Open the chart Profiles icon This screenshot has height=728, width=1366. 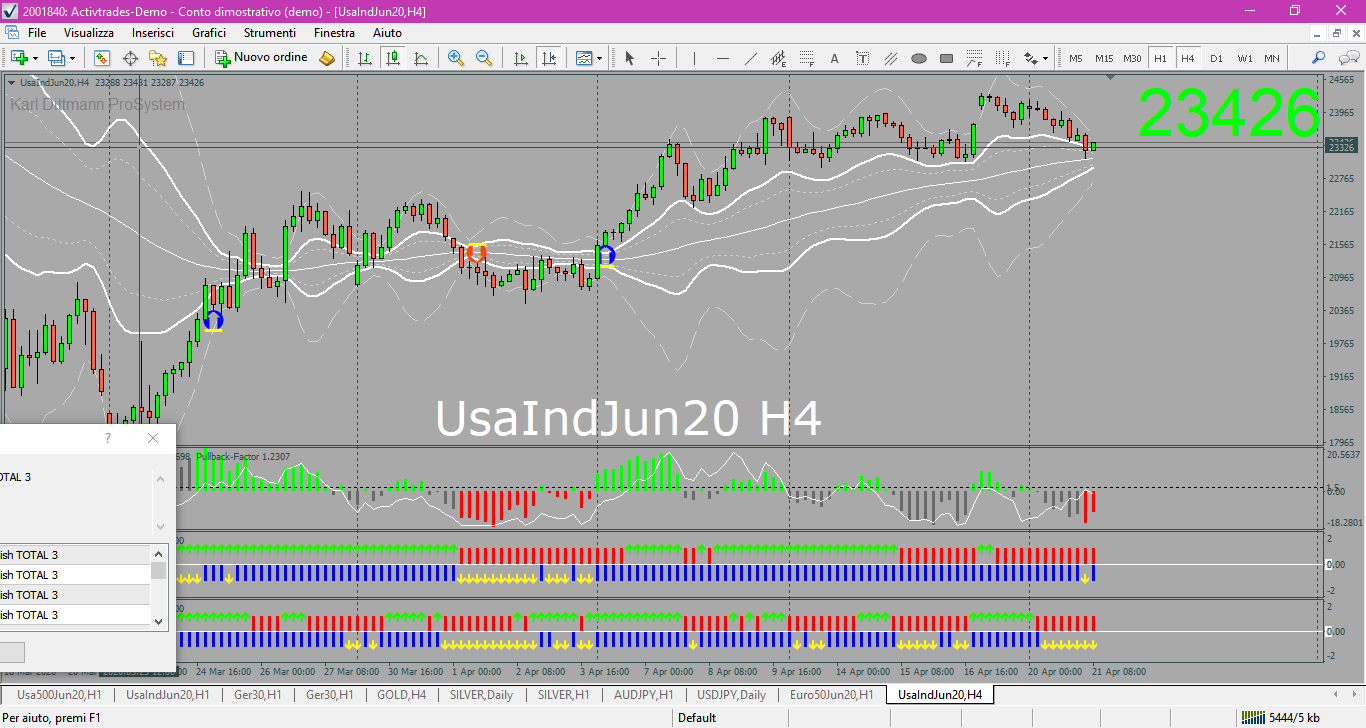[57, 58]
